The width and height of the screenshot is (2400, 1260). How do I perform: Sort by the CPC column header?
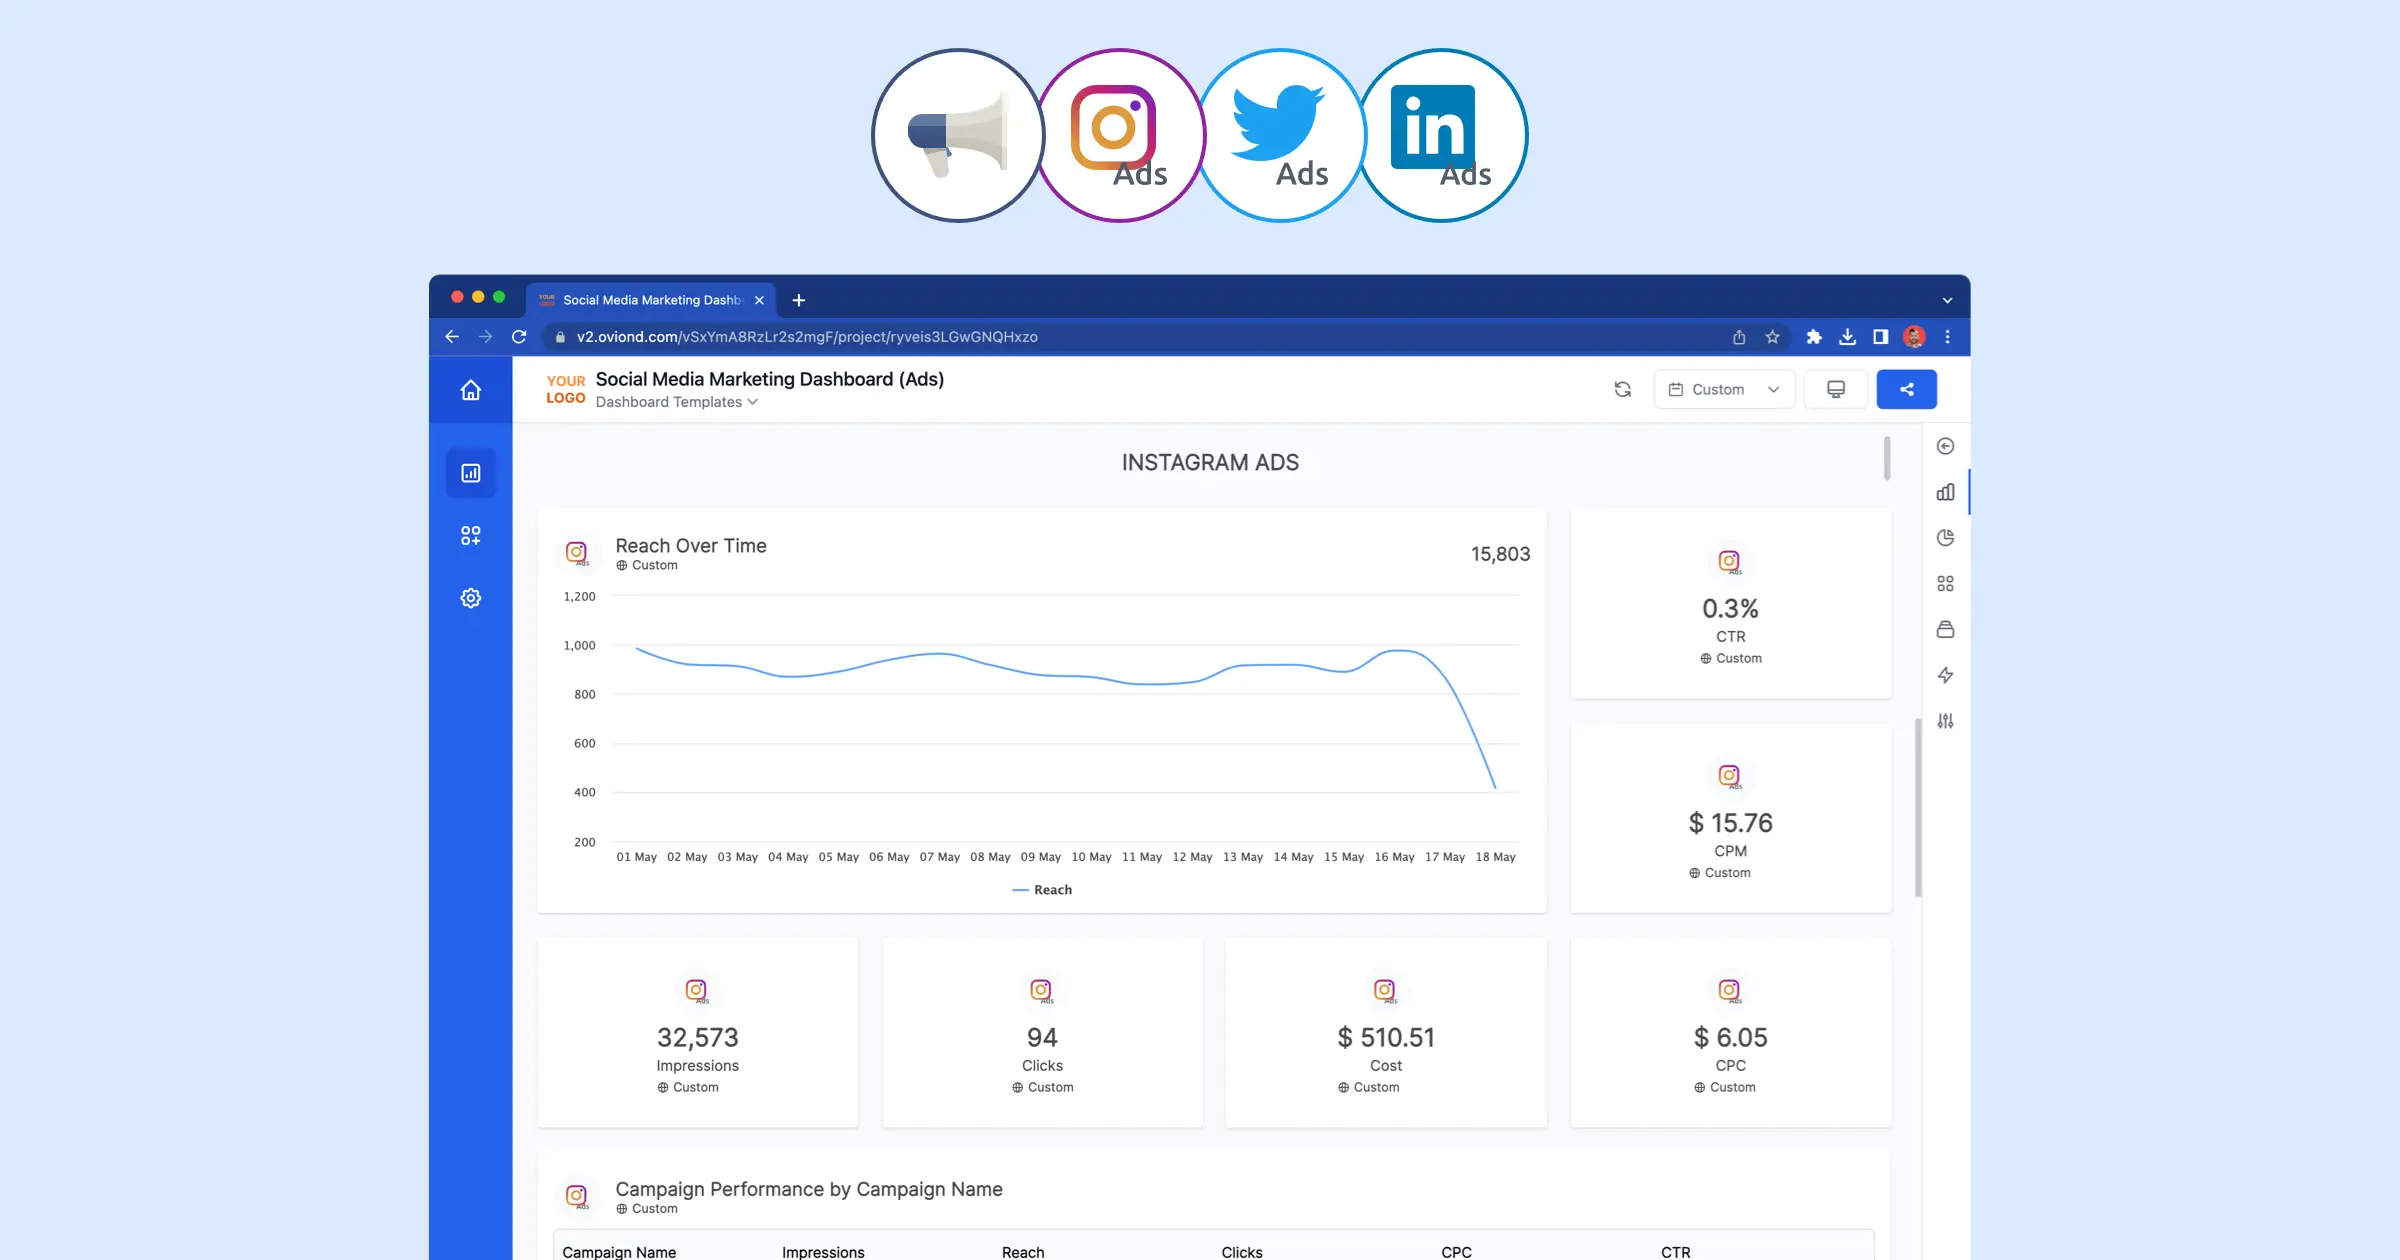(1456, 1252)
